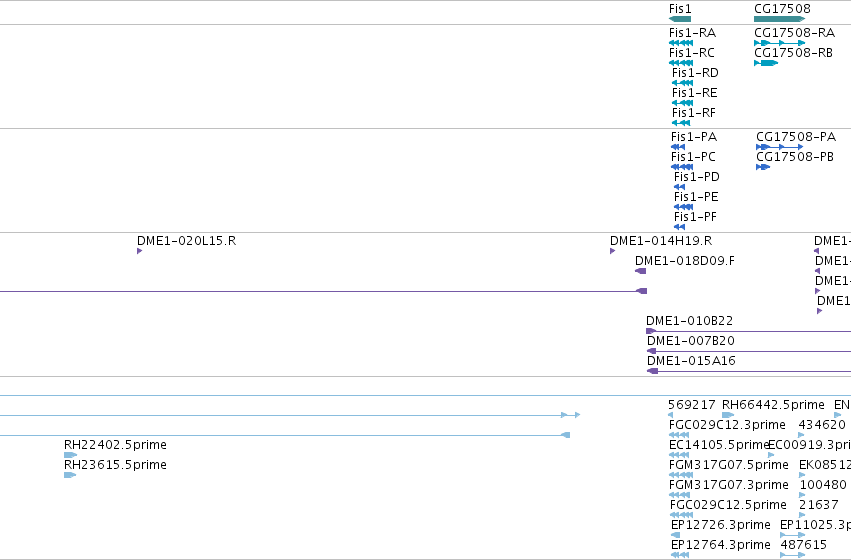Select the 100480 feature label
The image size is (851, 560).
(x=823, y=485)
